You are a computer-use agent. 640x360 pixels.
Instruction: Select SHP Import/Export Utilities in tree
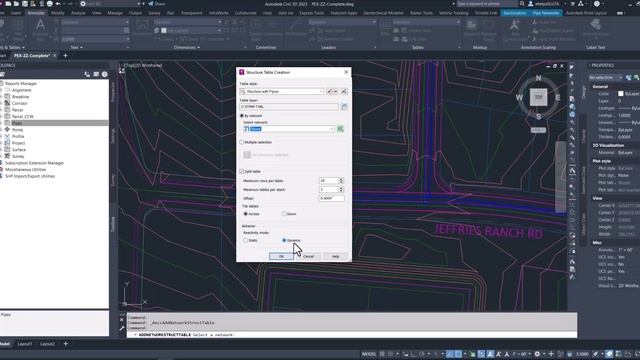click(x=30, y=176)
